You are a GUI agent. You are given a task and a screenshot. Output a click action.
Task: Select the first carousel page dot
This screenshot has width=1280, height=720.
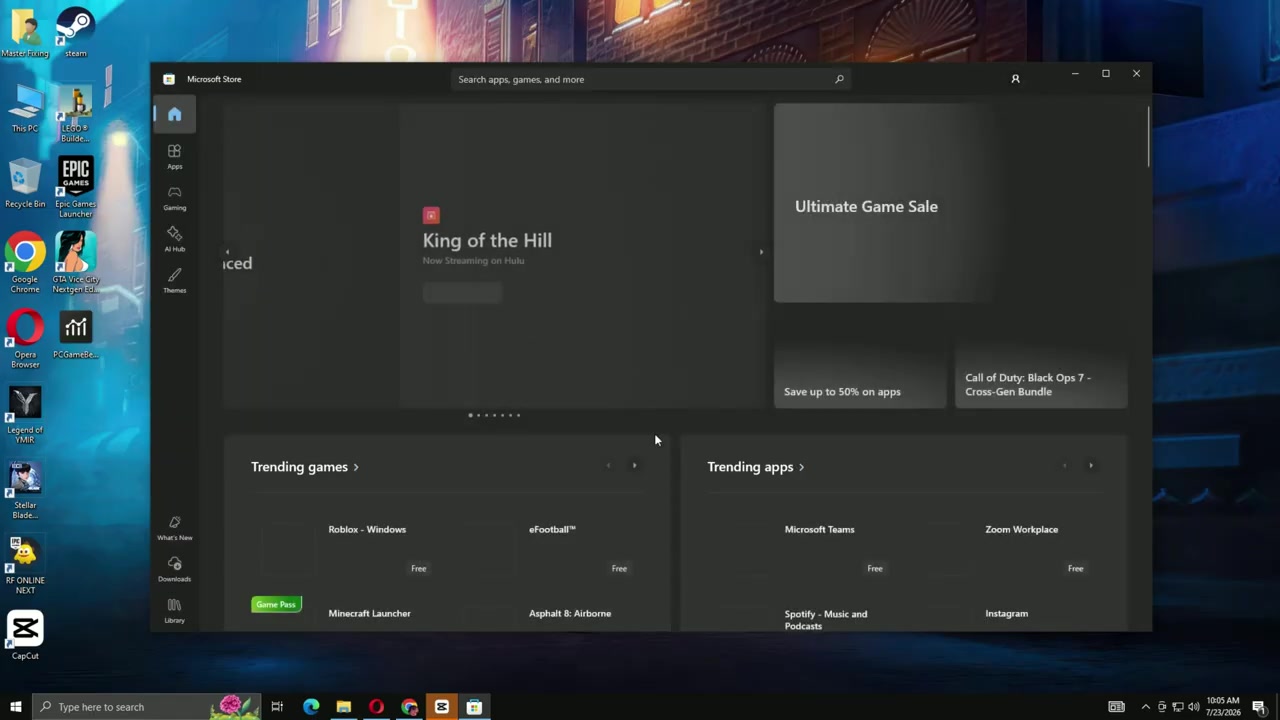[x=470, y=415]
